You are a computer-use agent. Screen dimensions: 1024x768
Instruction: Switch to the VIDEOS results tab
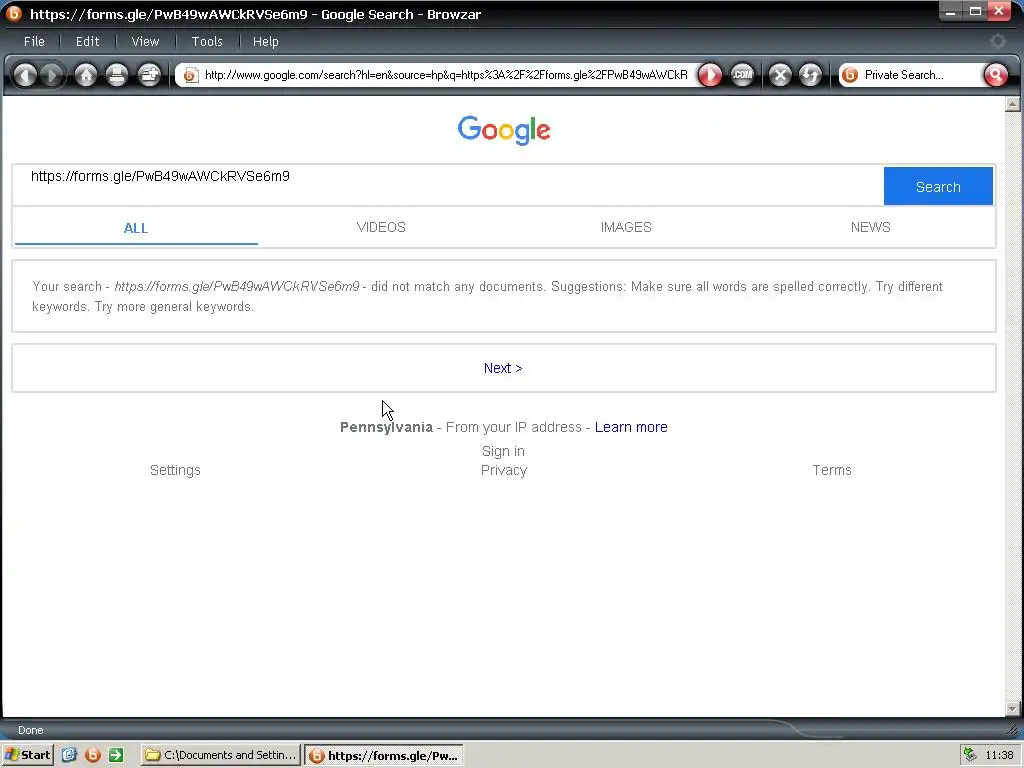click(x=381, y=227)
